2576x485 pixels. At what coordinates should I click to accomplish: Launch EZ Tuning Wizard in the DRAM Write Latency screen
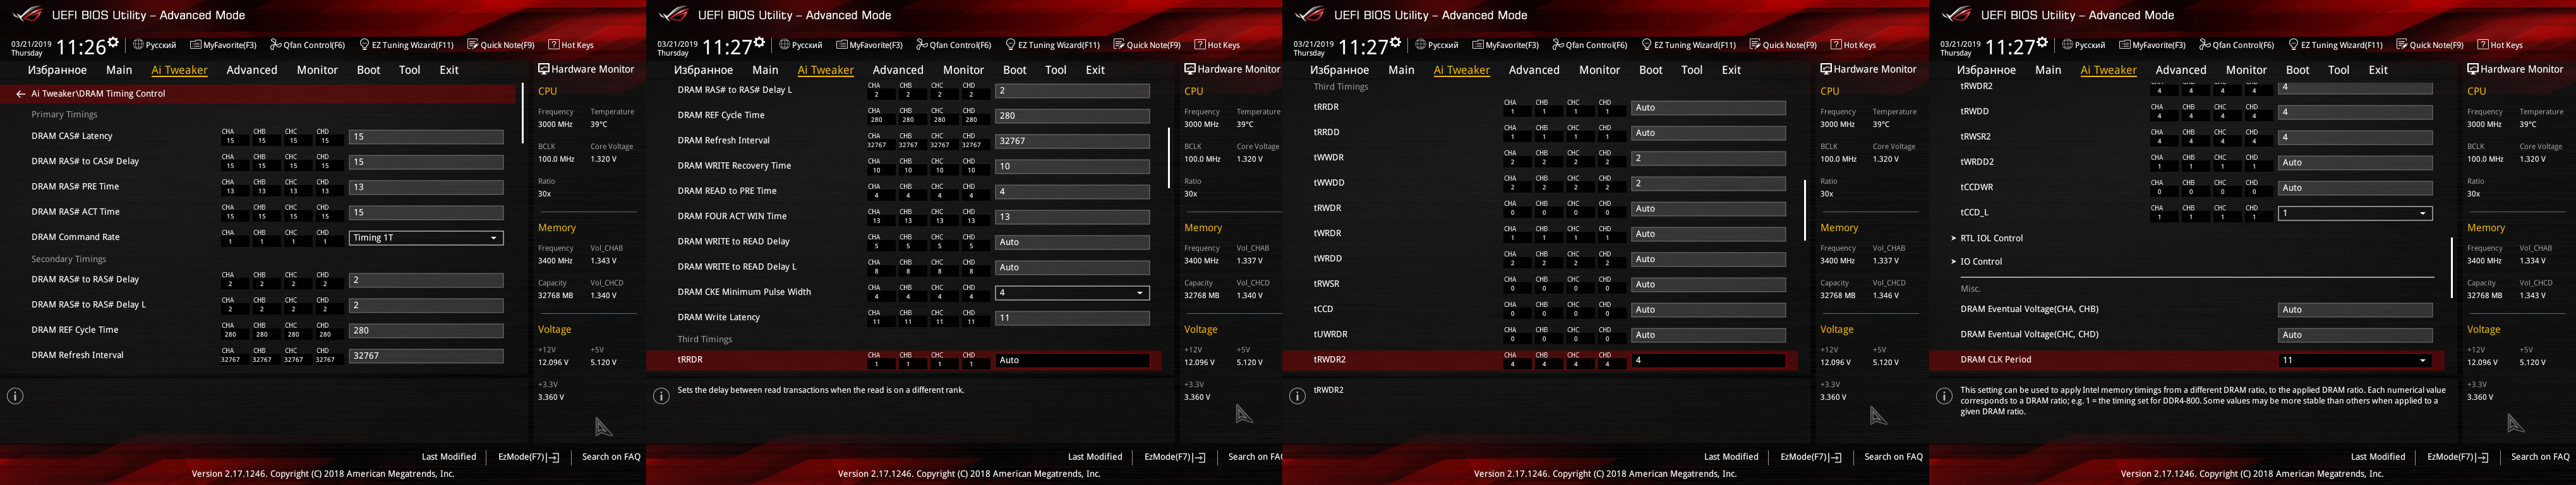(1052, 45)
